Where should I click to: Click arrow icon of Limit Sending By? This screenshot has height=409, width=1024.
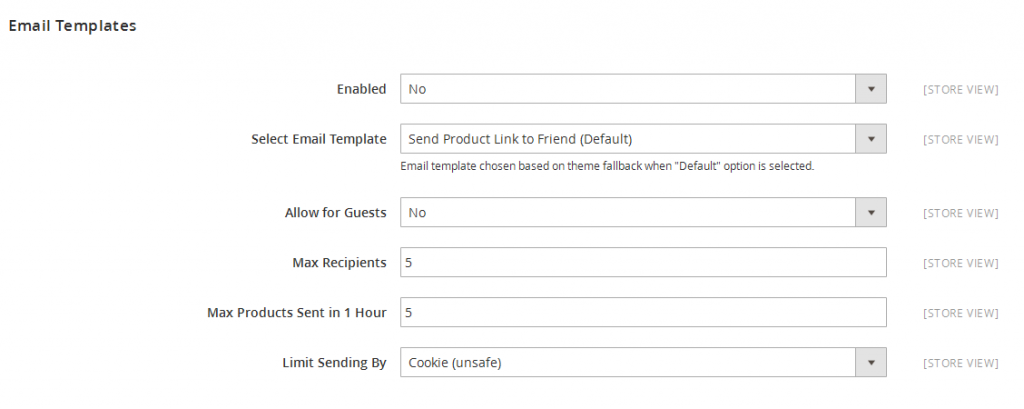click(x=871, y=363)
